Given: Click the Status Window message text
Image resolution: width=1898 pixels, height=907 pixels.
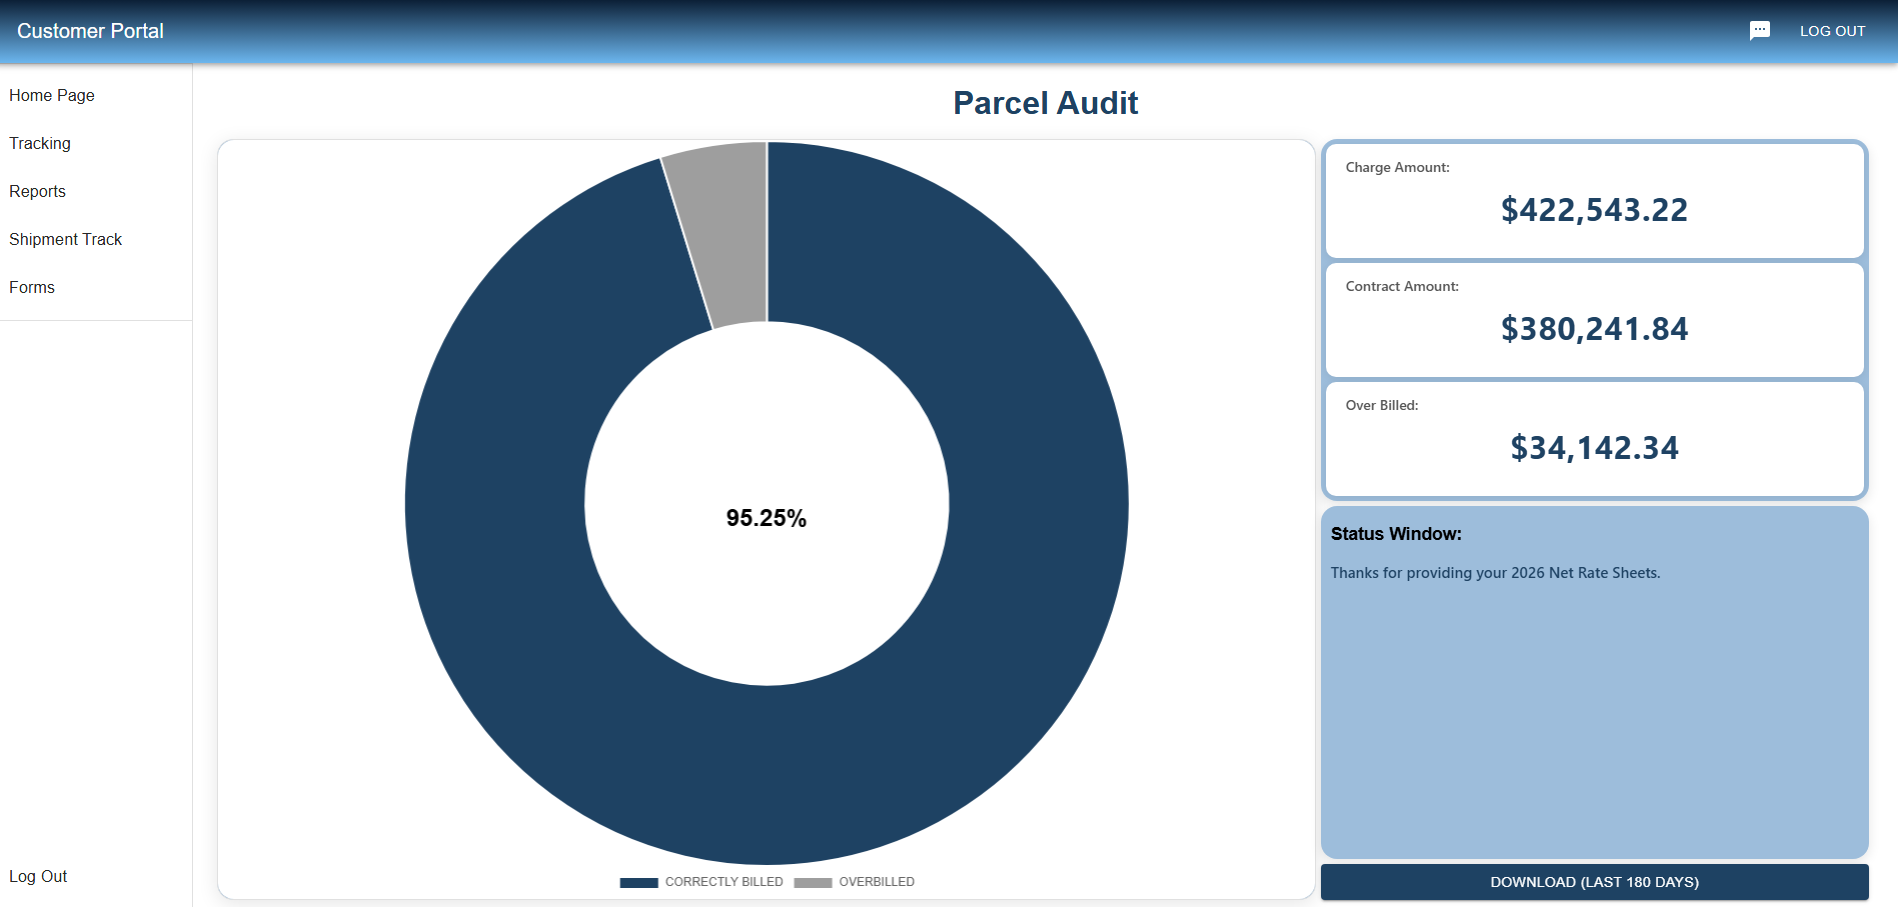Looking at the screenshot, I should [1495, 573].
